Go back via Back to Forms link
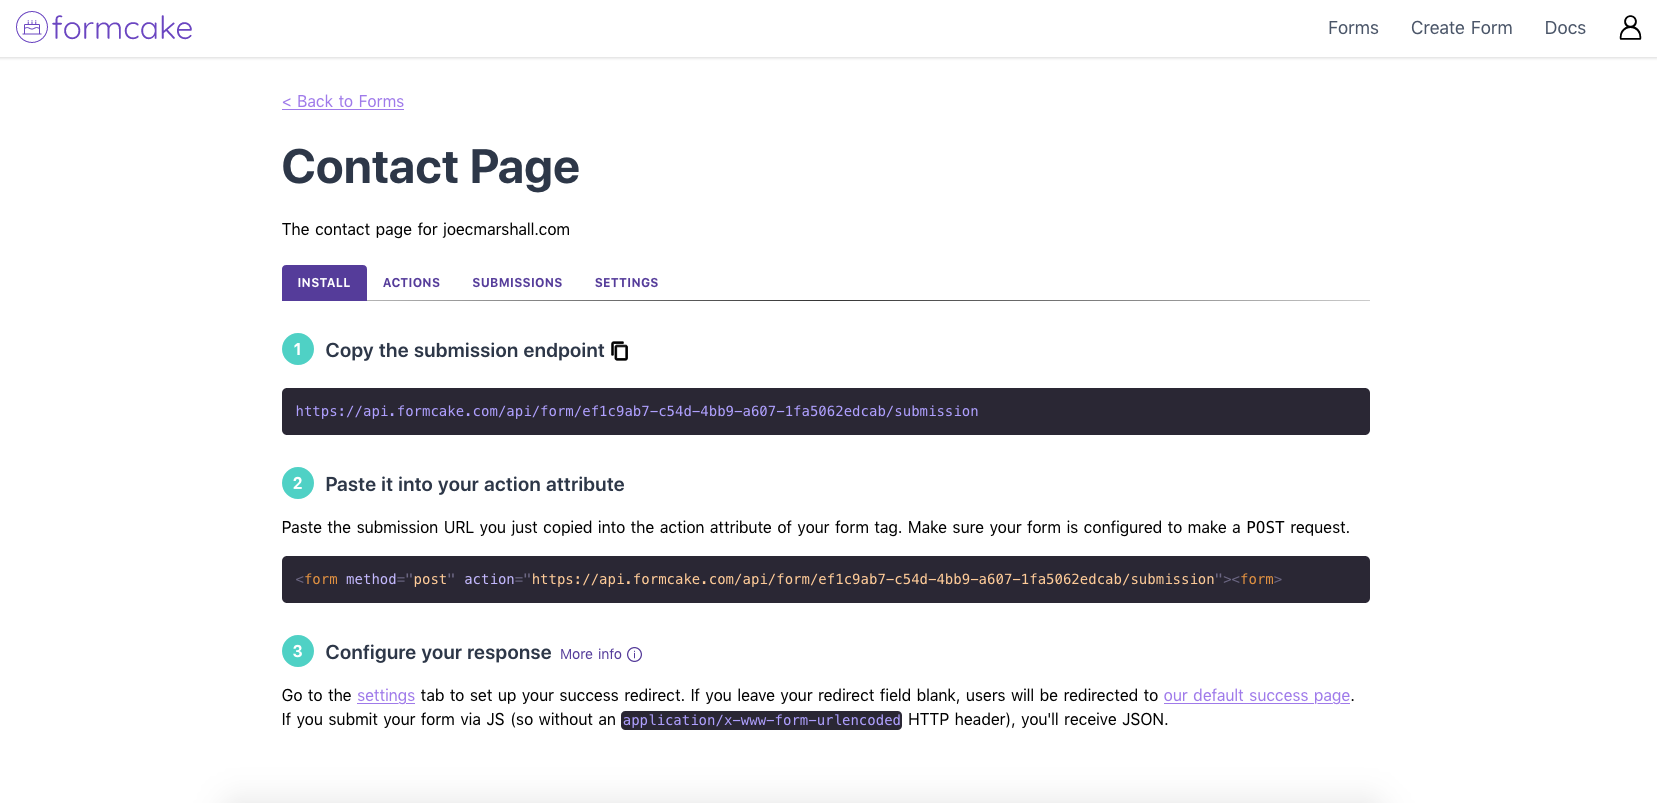Viewport: 1657px width, 803px height. pos(343,101)
